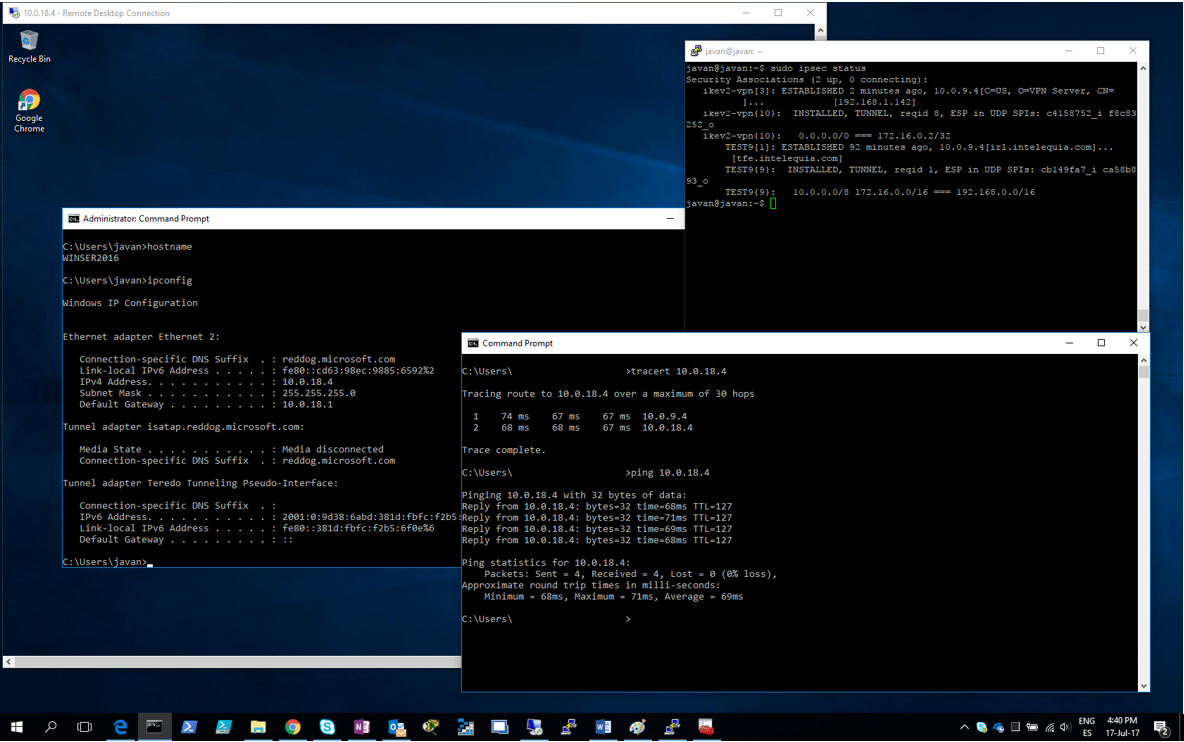Open File Explorer from the taskbar

[x=258, y=727]
